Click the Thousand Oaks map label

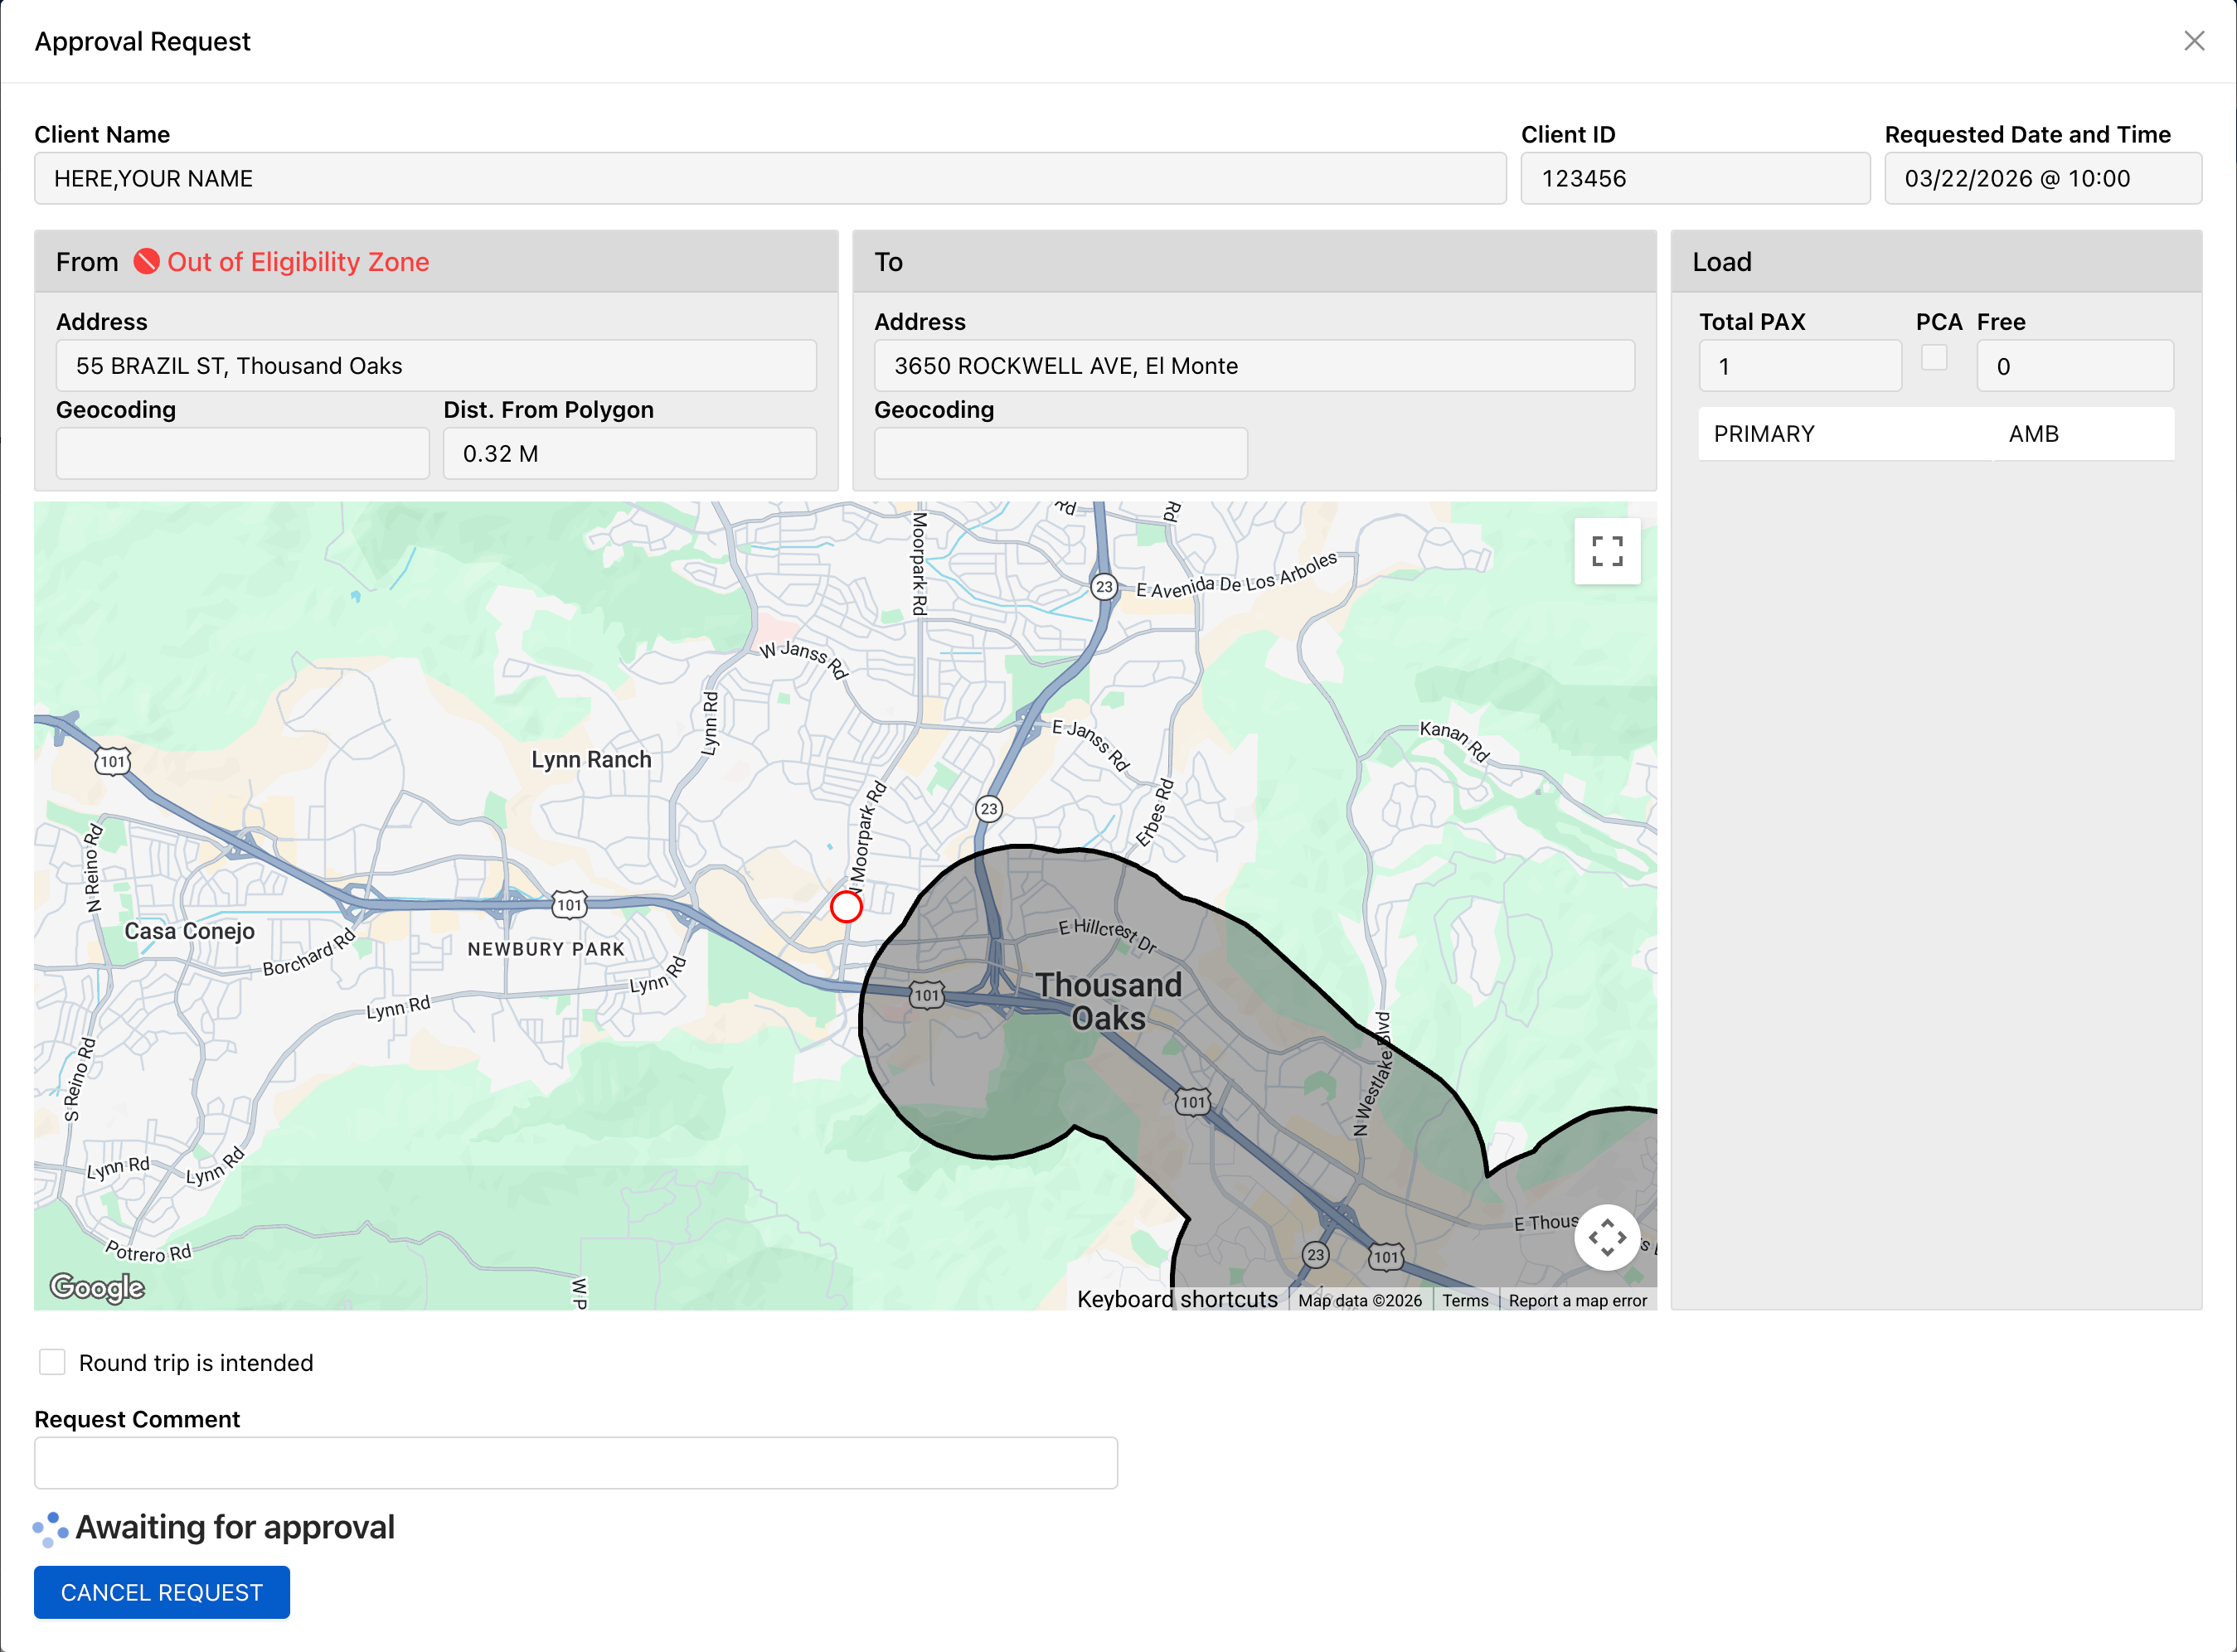[1108, 1001]
